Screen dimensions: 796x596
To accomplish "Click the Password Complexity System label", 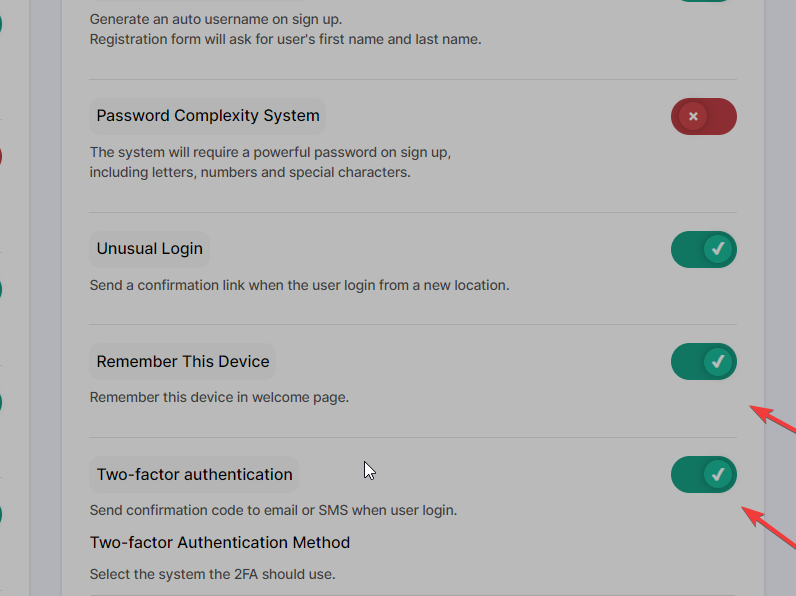I will tap(208, 116).
